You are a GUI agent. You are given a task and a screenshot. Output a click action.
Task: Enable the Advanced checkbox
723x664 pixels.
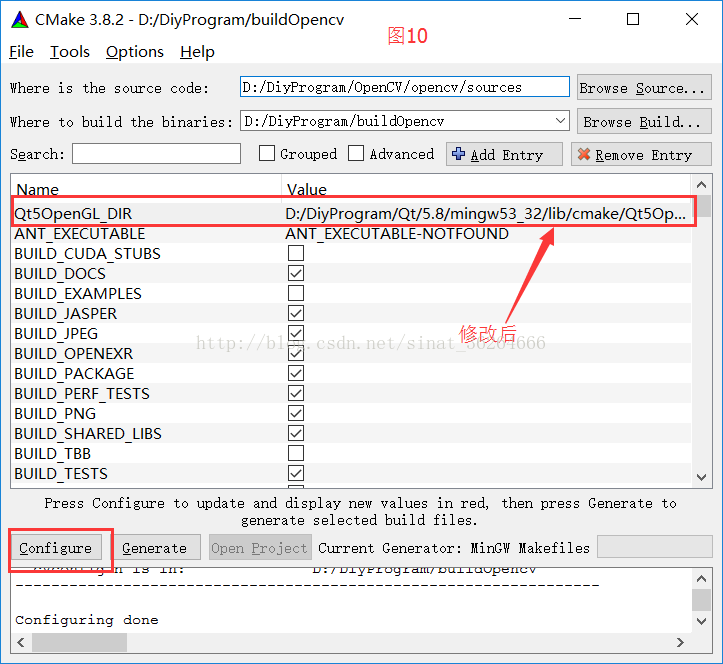[x=356, y=153]
